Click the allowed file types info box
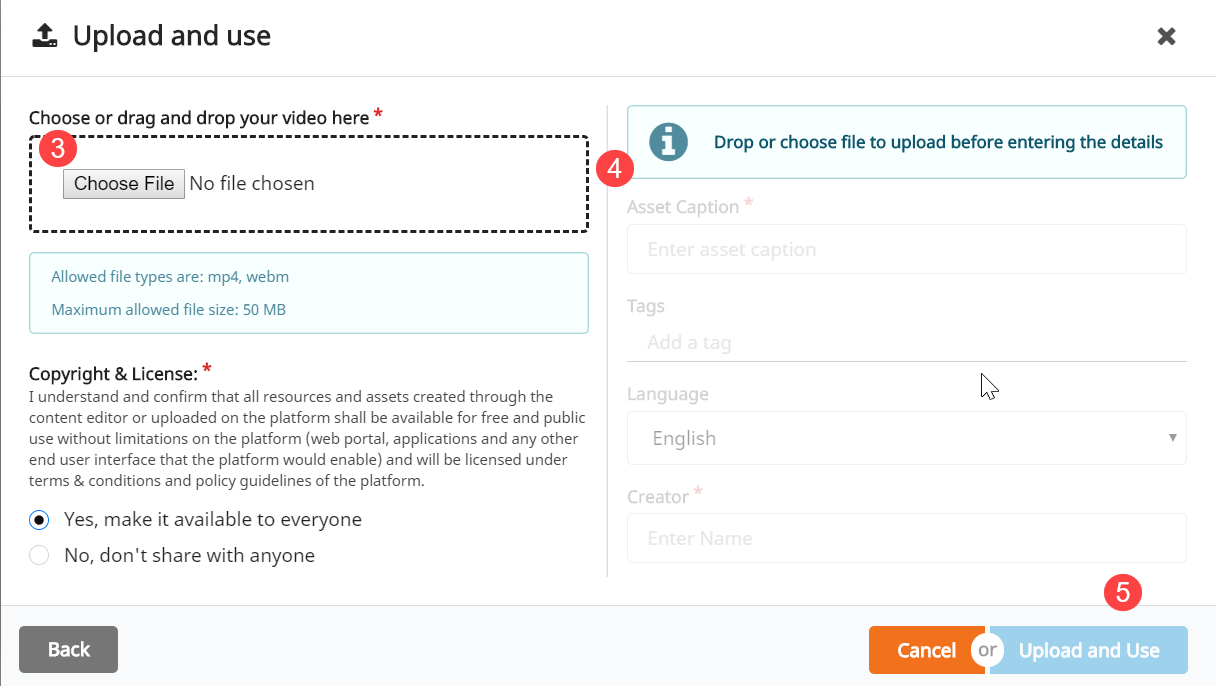The width and height of the screenshot is (1216, 686). point(308,293)
